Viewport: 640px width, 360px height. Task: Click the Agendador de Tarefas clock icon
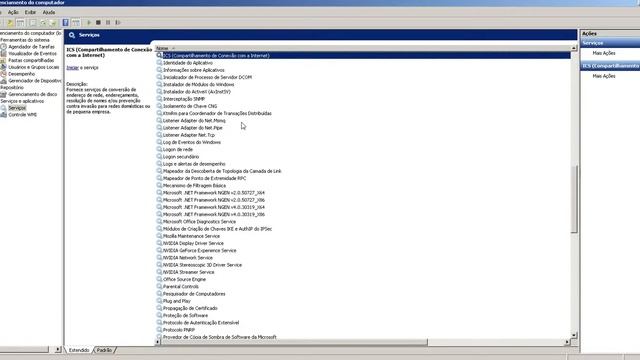point(3,47)
